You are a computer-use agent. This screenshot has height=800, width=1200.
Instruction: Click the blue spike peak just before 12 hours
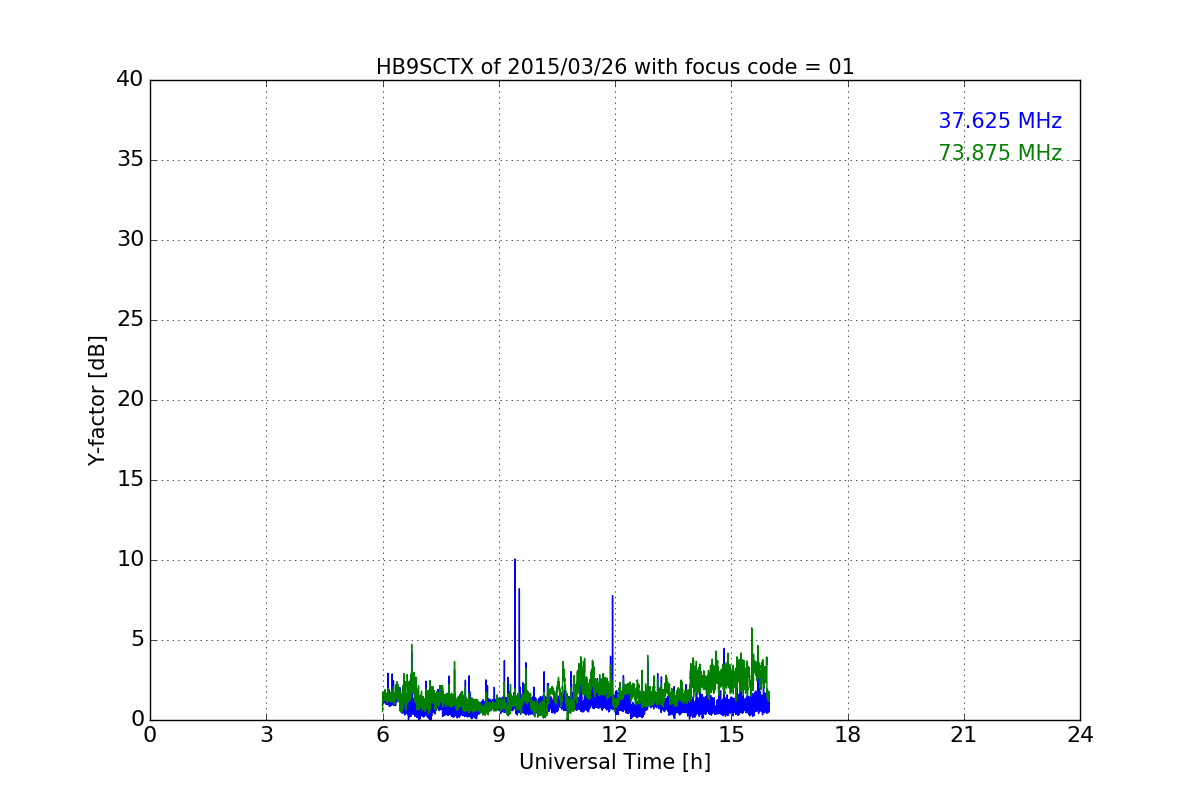[612, 597]
